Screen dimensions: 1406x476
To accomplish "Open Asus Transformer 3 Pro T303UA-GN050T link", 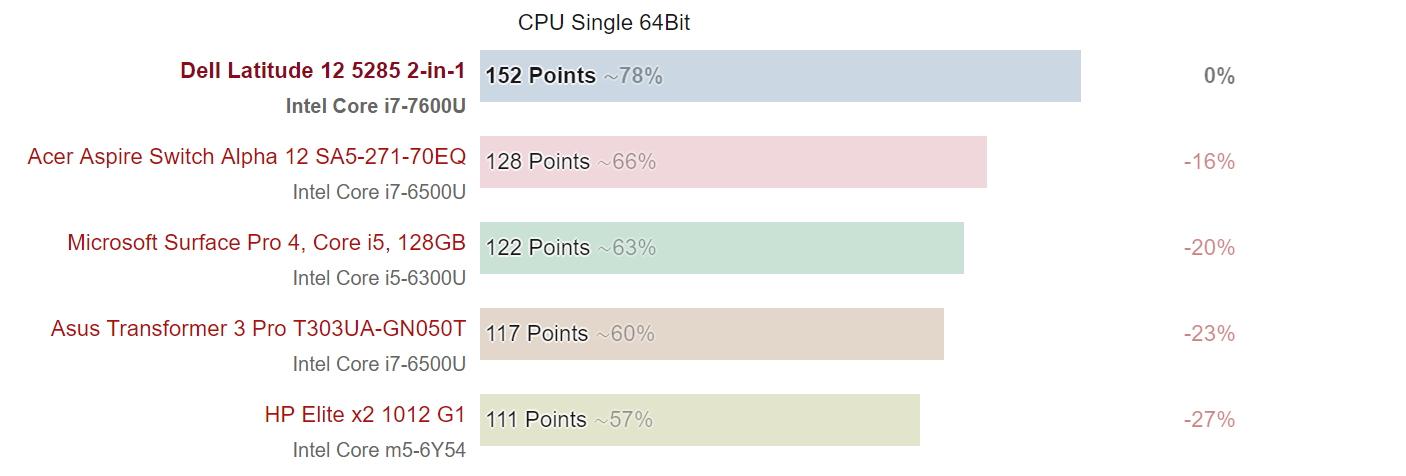I will pos(259,328).
